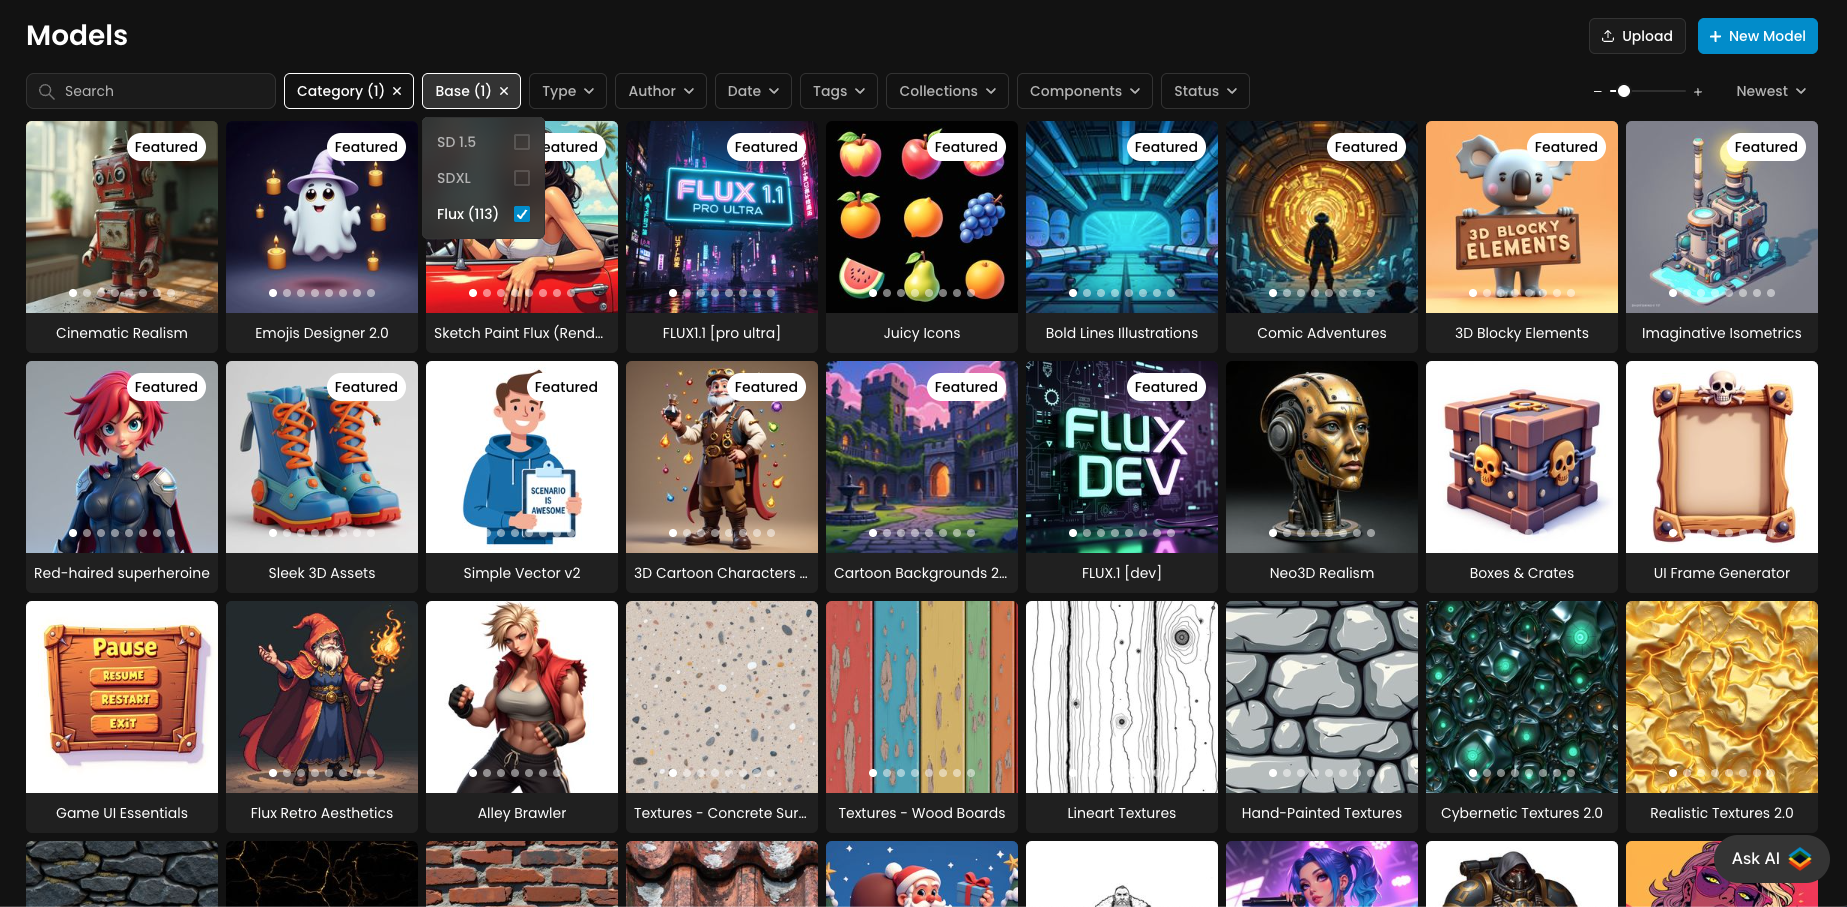
Task: Open the Collections filter dropdown
Action: (x=947, y=91)
